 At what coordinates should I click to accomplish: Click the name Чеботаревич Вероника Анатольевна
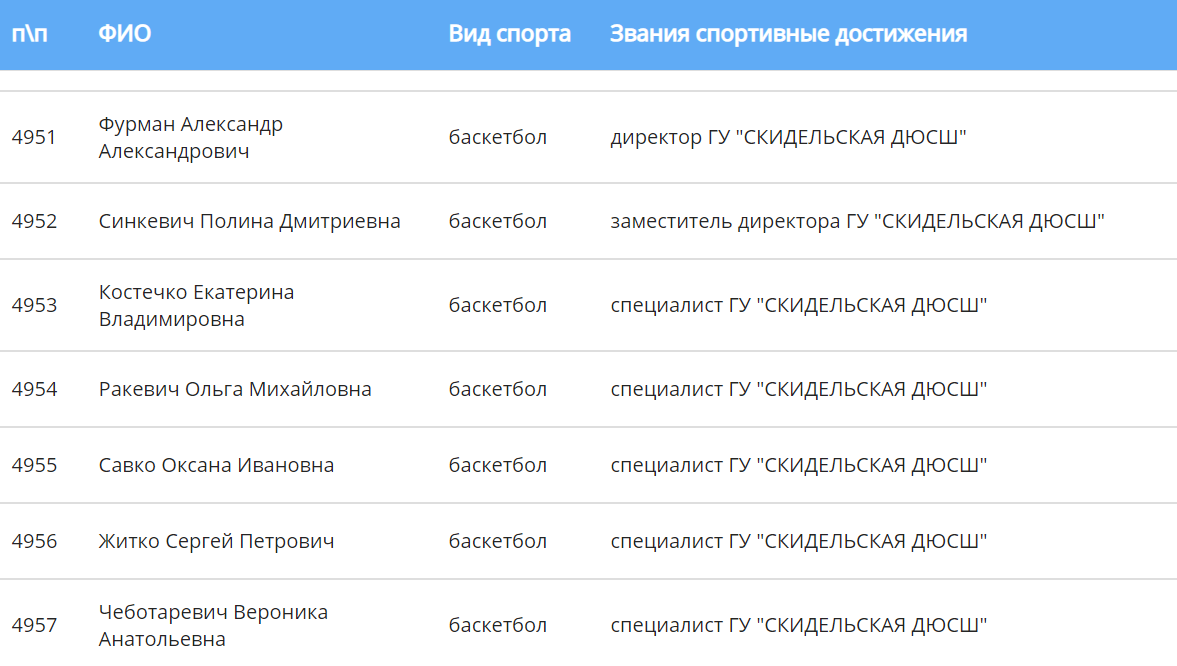[213, 625]
